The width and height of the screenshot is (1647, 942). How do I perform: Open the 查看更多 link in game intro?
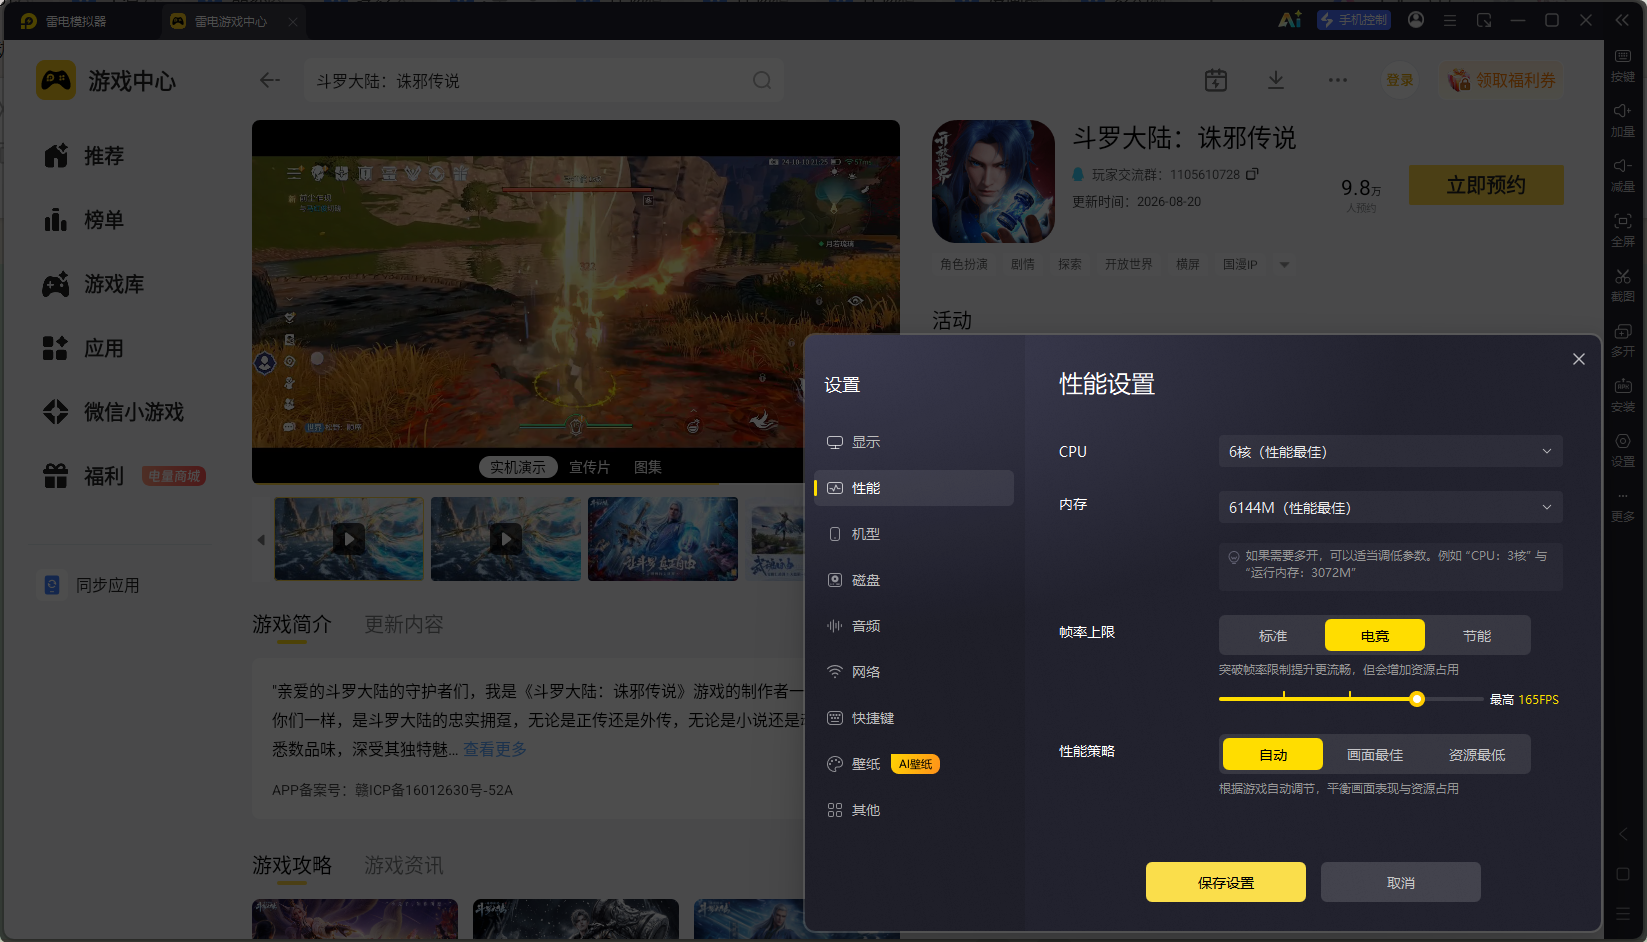coord(495,749)
